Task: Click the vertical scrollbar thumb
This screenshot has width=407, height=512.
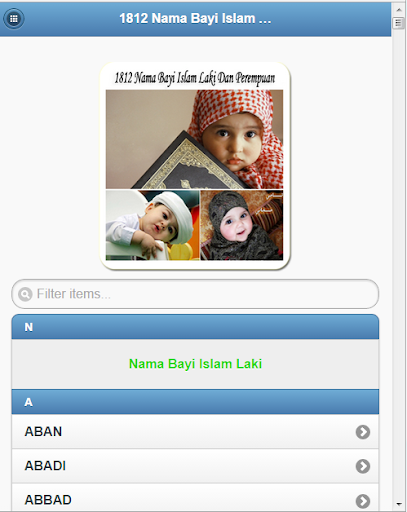Action: [398, 23]
